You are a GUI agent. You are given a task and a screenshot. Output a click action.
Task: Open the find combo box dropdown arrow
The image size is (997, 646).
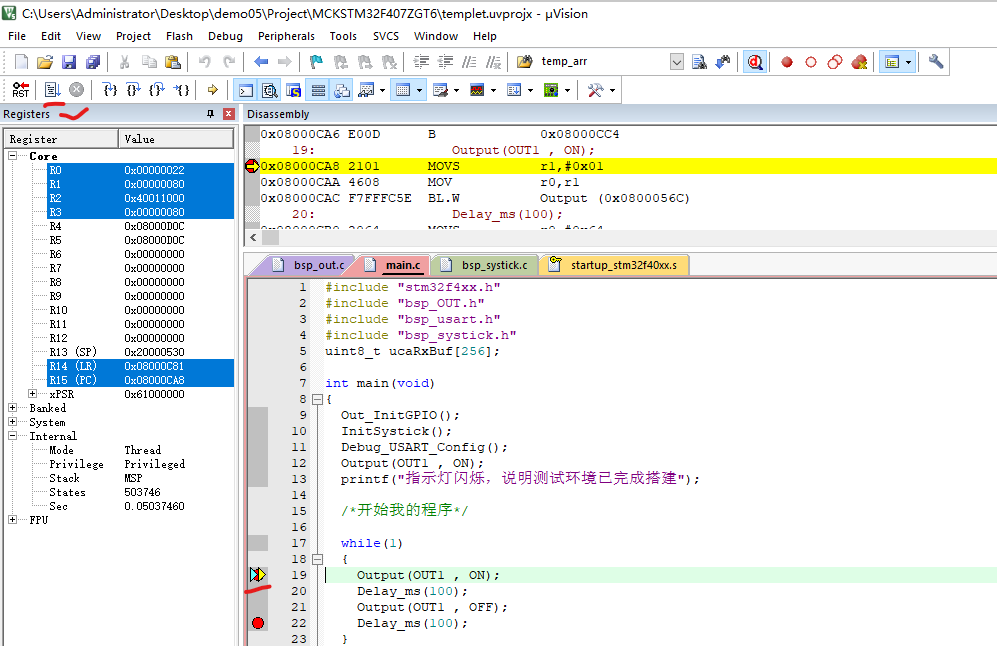click(677, 62)
